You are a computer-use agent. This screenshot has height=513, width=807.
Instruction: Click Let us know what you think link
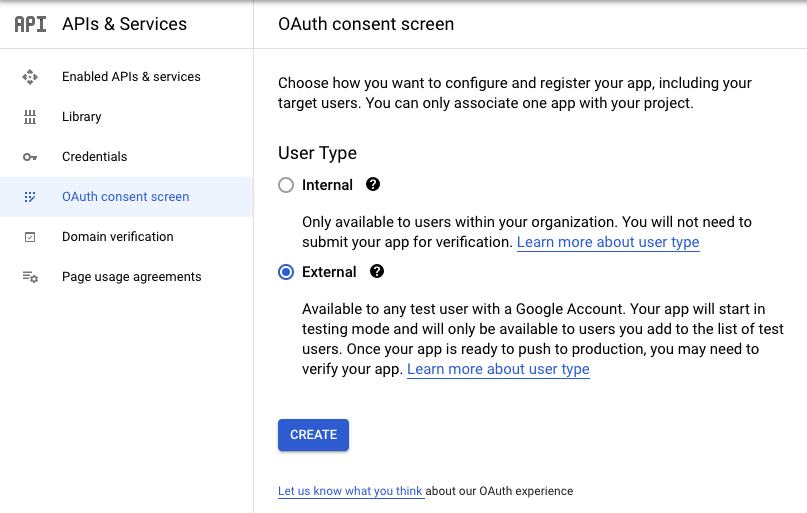pos(350,491)
